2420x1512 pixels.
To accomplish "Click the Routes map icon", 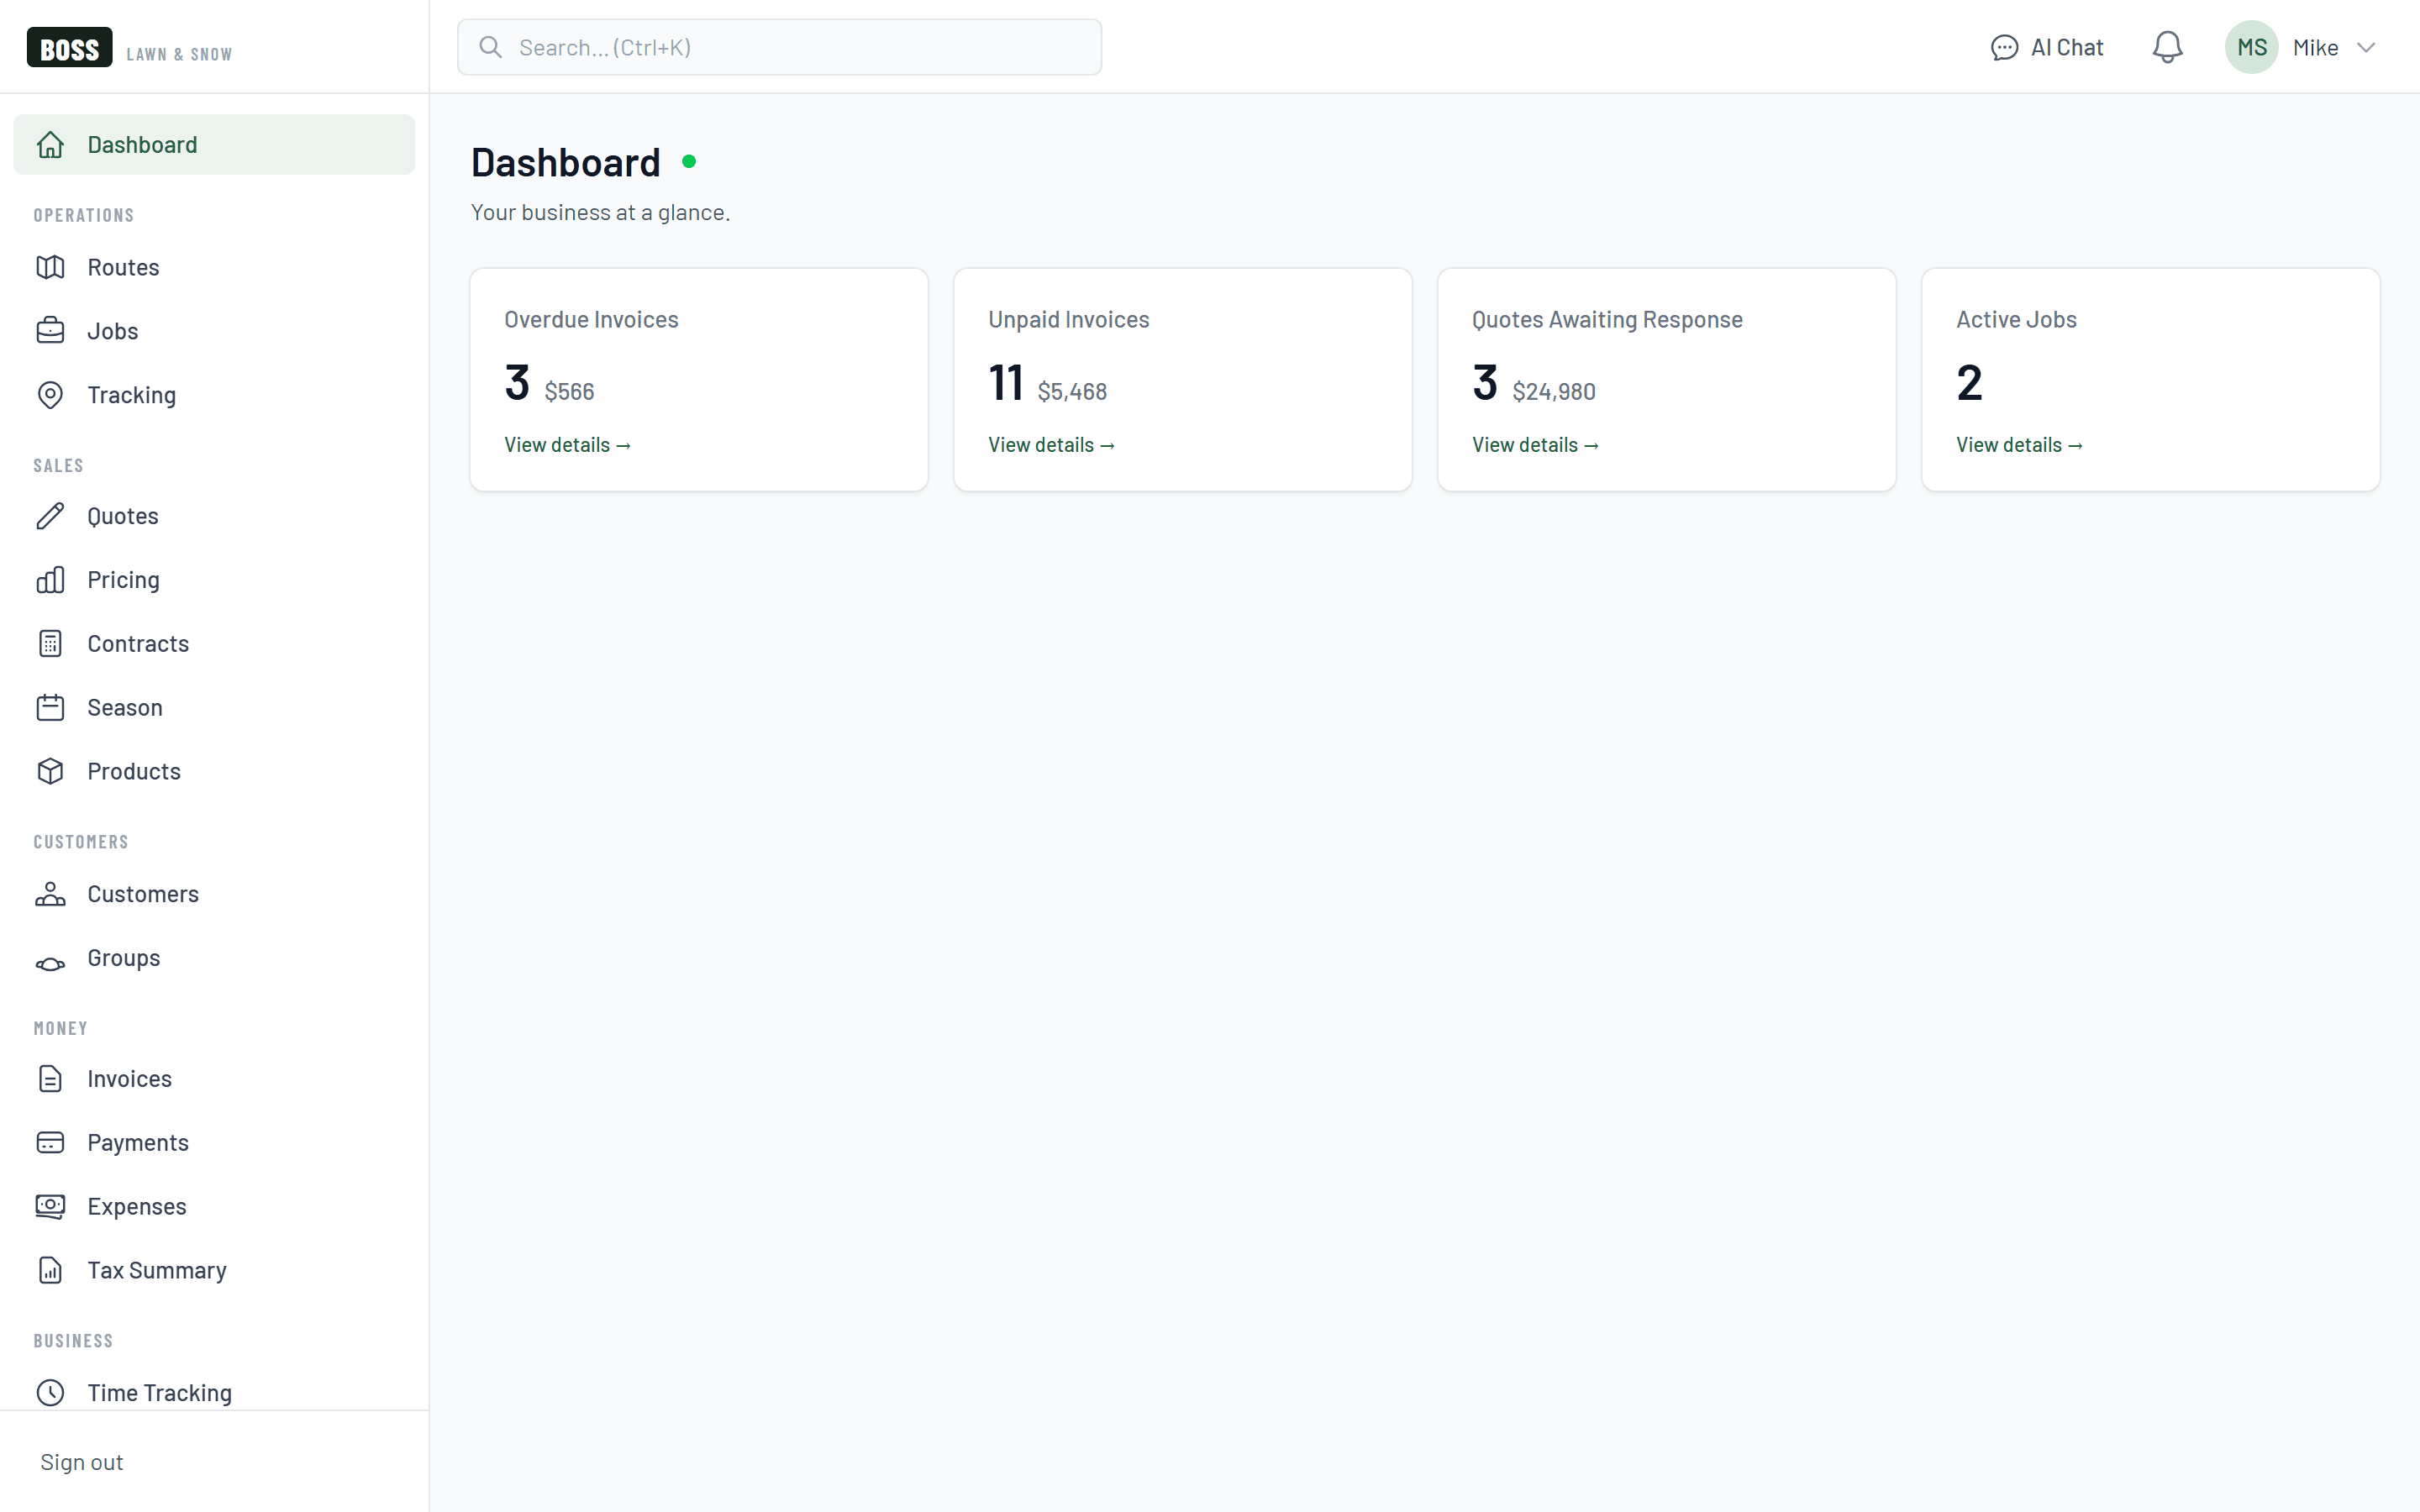I will click(50, 267).
